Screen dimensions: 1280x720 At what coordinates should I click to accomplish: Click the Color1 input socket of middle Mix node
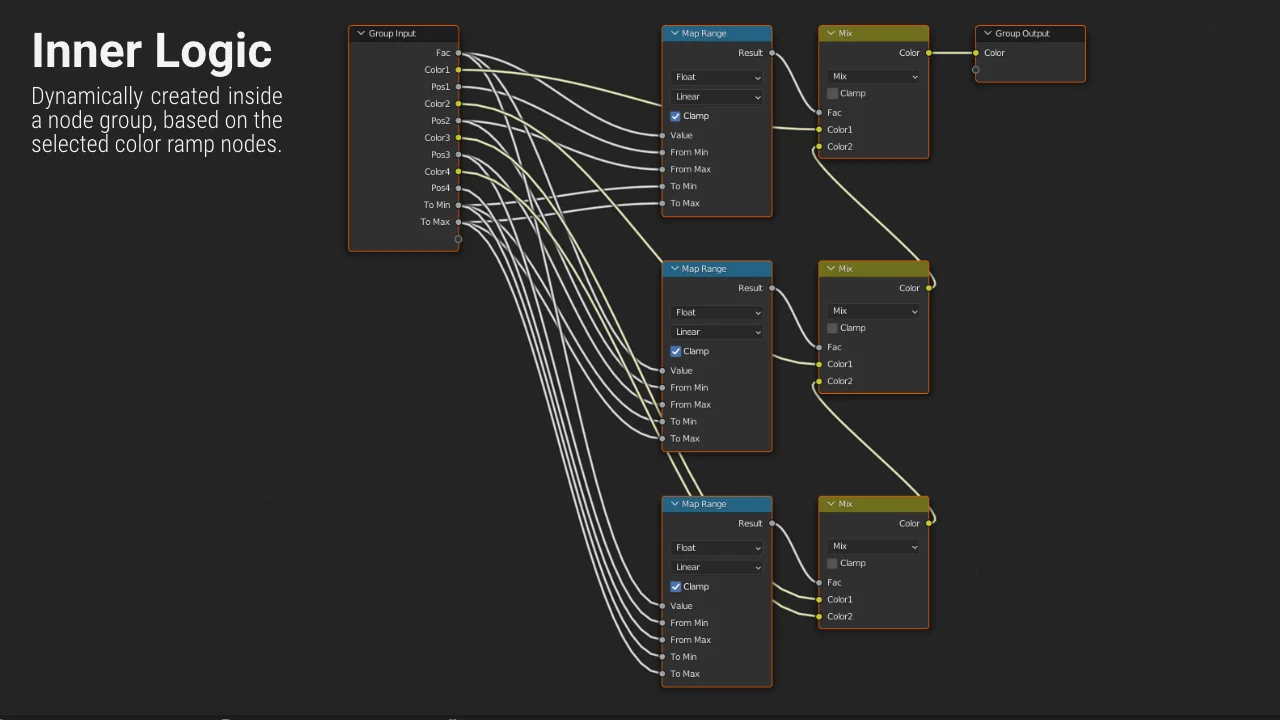(x=818, y=364)
